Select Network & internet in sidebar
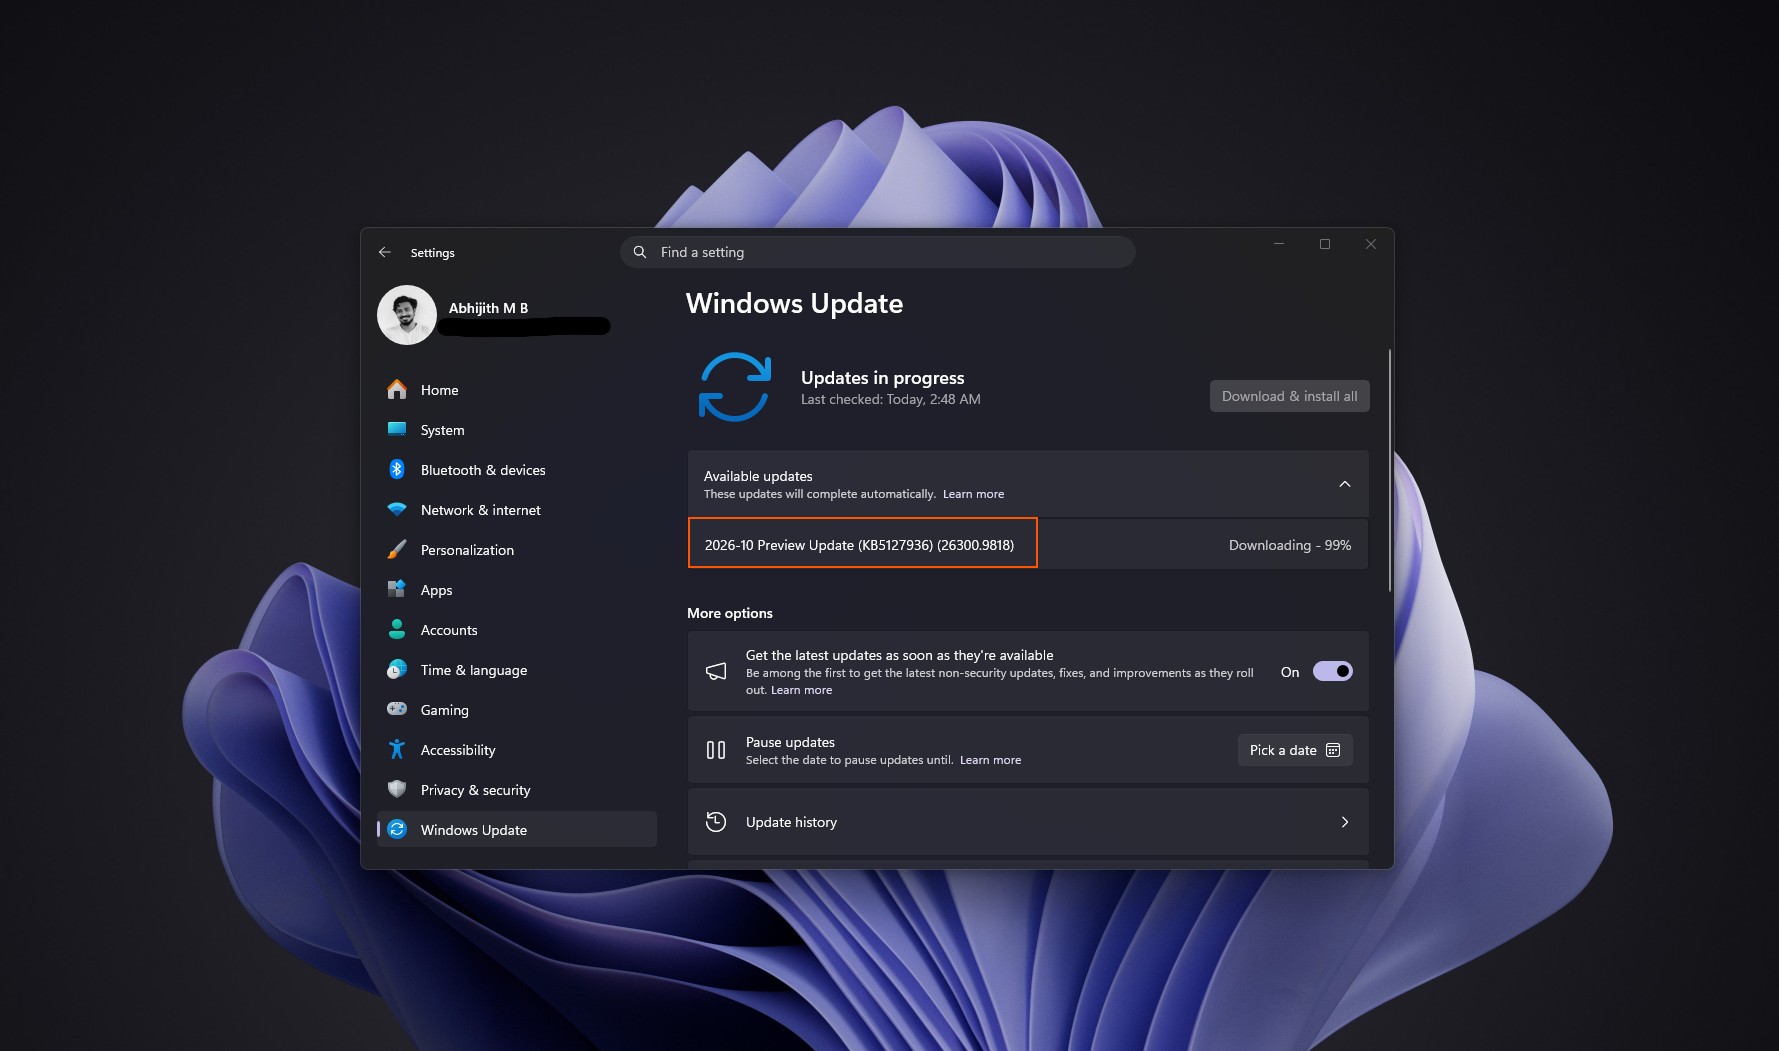Image resolution: width=1779 pixels, height=1051 pixels. (517, 510)
